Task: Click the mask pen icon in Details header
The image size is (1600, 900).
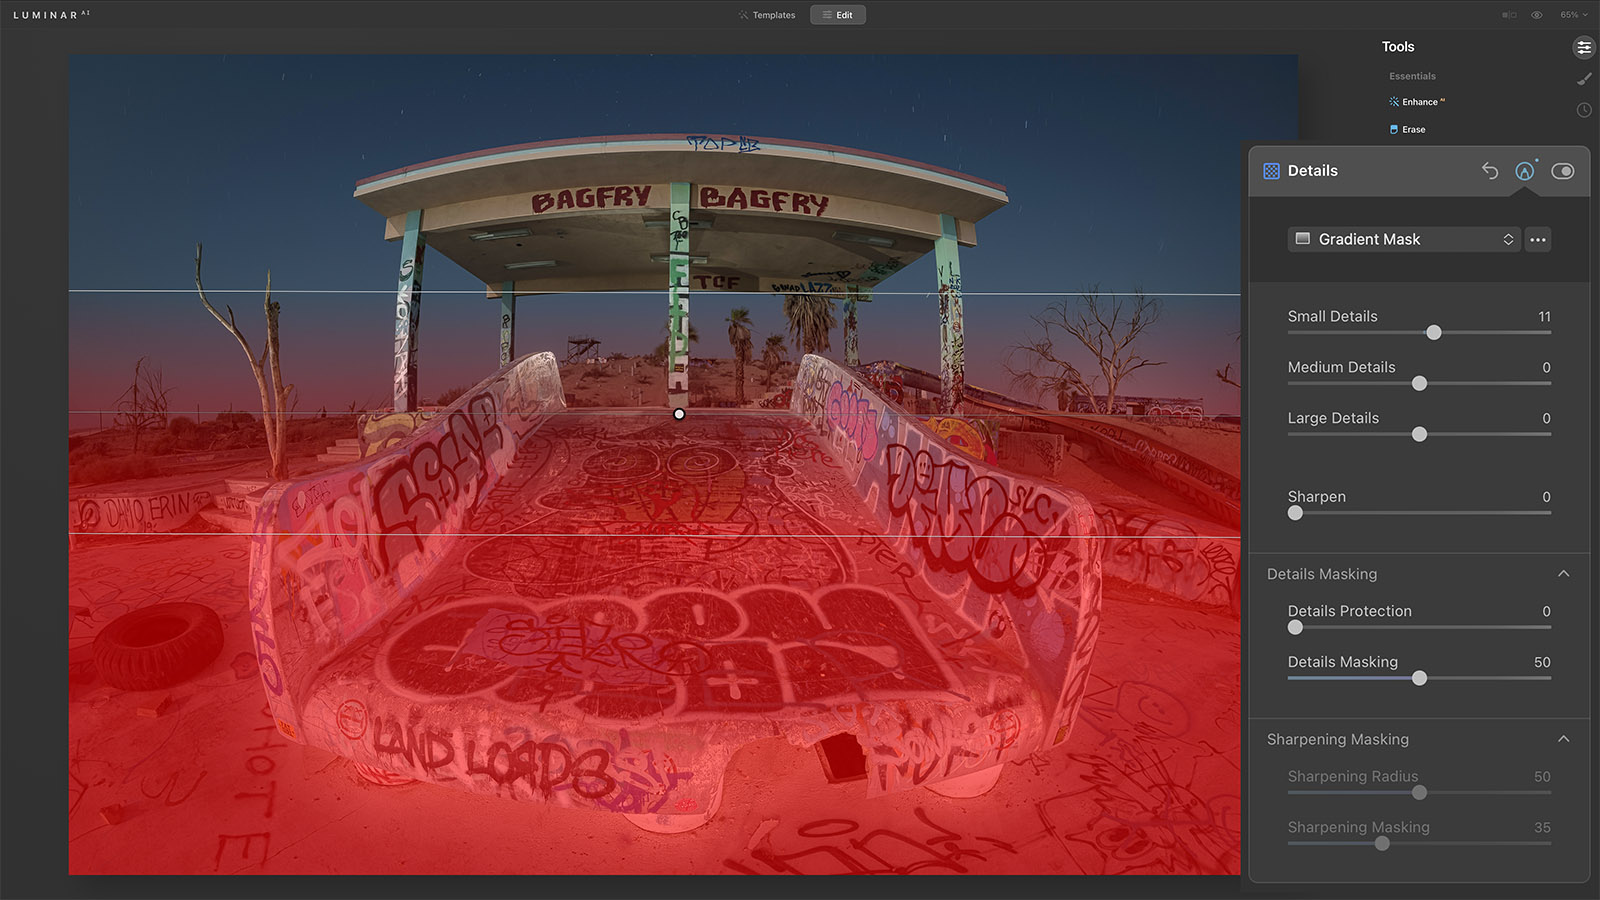Action: click(x=1524, y=171)
